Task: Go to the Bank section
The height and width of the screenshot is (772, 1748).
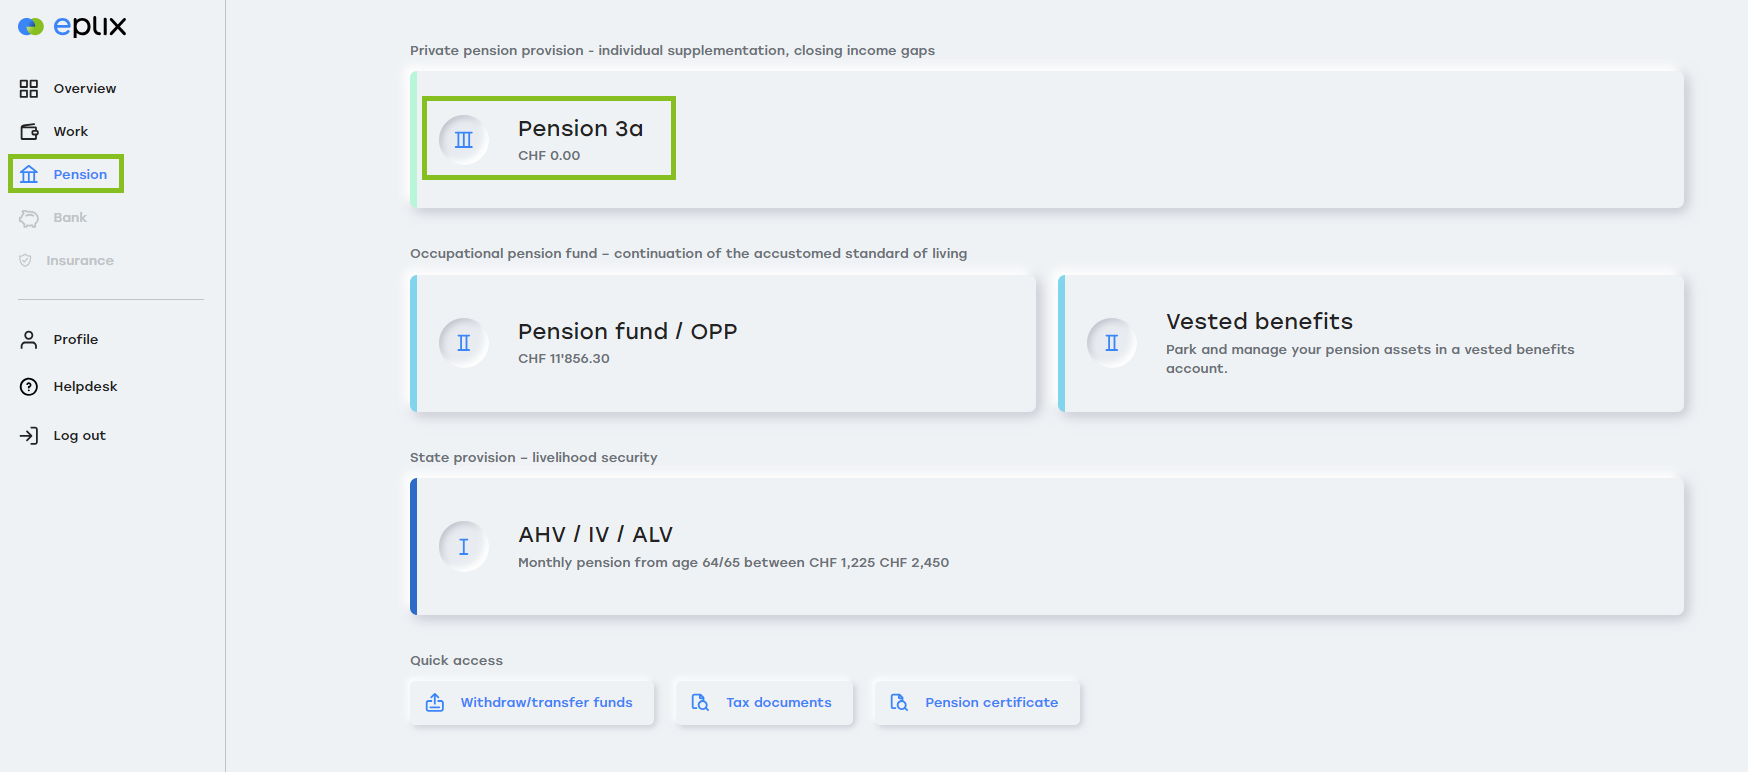Action: tap(70, 218)
